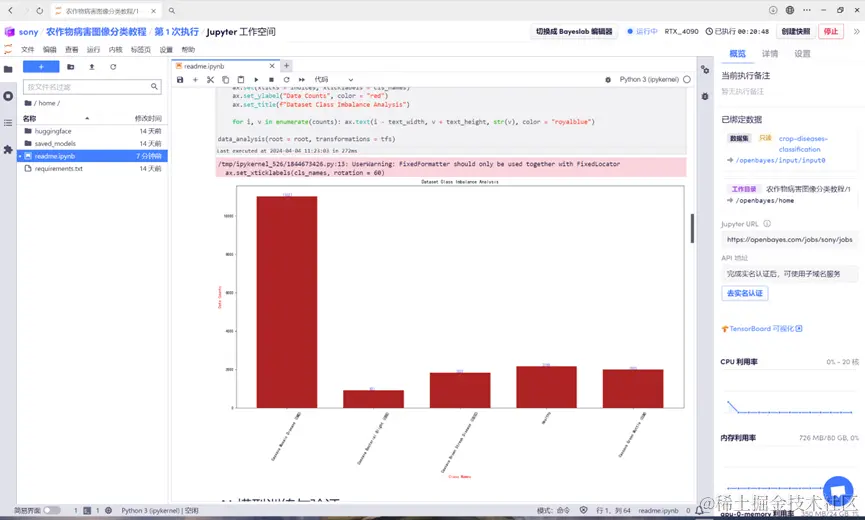Switch to the 详情 tab

pyautogui.click(x=770, y=53)
